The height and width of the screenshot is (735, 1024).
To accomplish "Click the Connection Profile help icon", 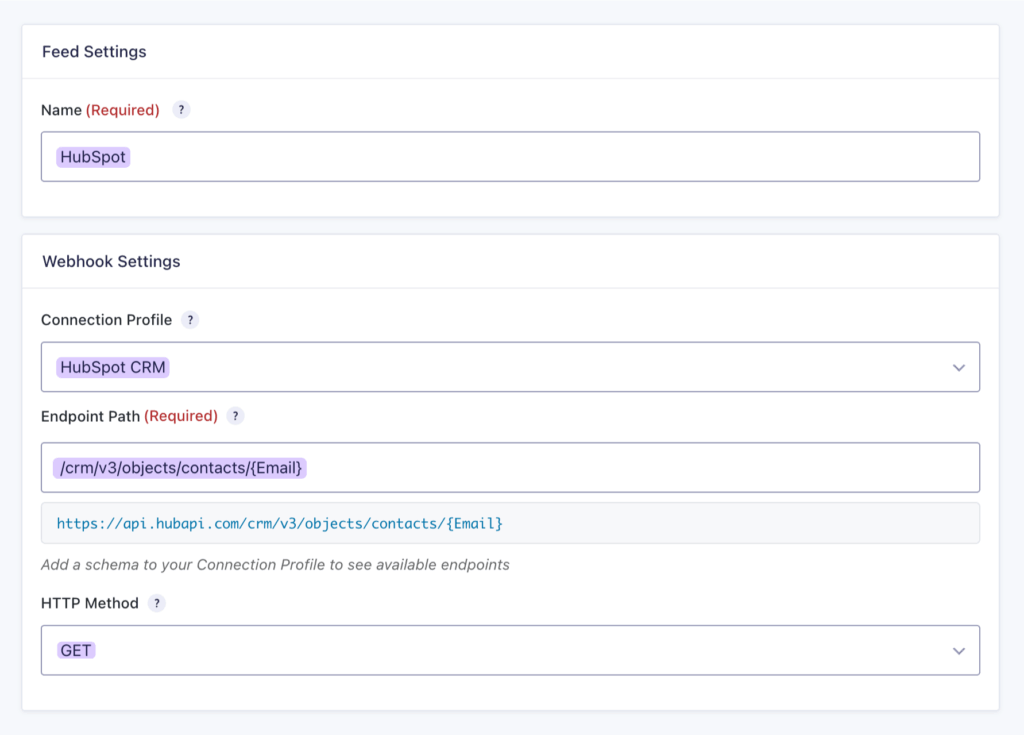I will [190, 320].
